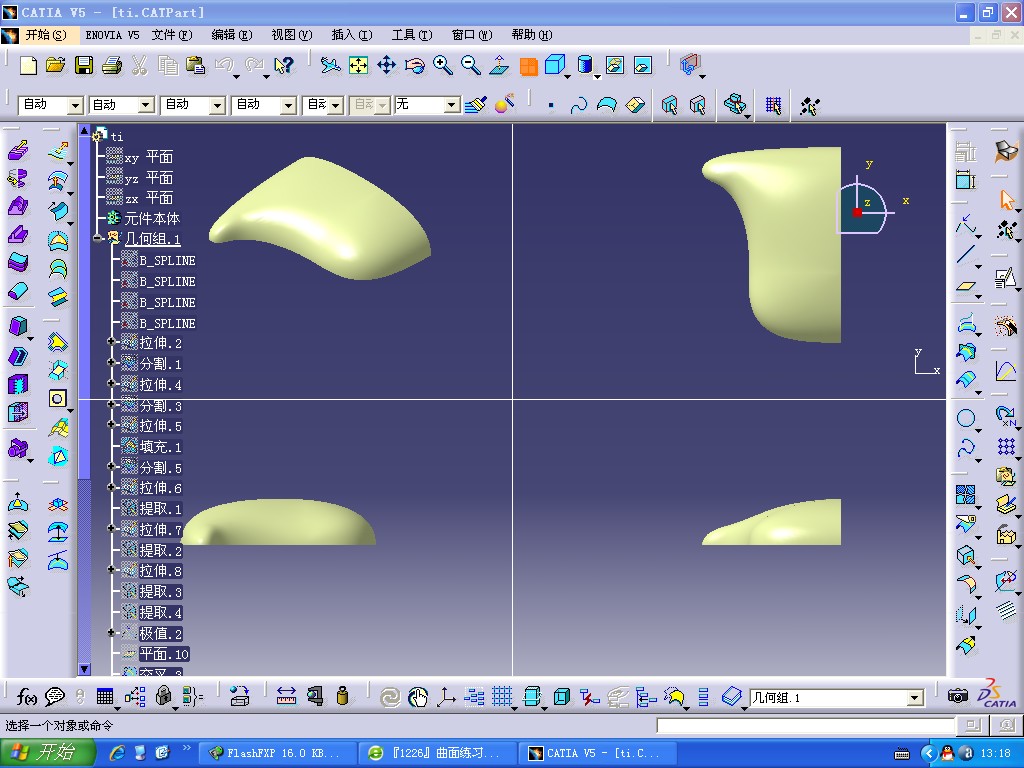Click isometric view cube icon
The height and width of the screenshot is (768, 1024).
tap(554, 65)
